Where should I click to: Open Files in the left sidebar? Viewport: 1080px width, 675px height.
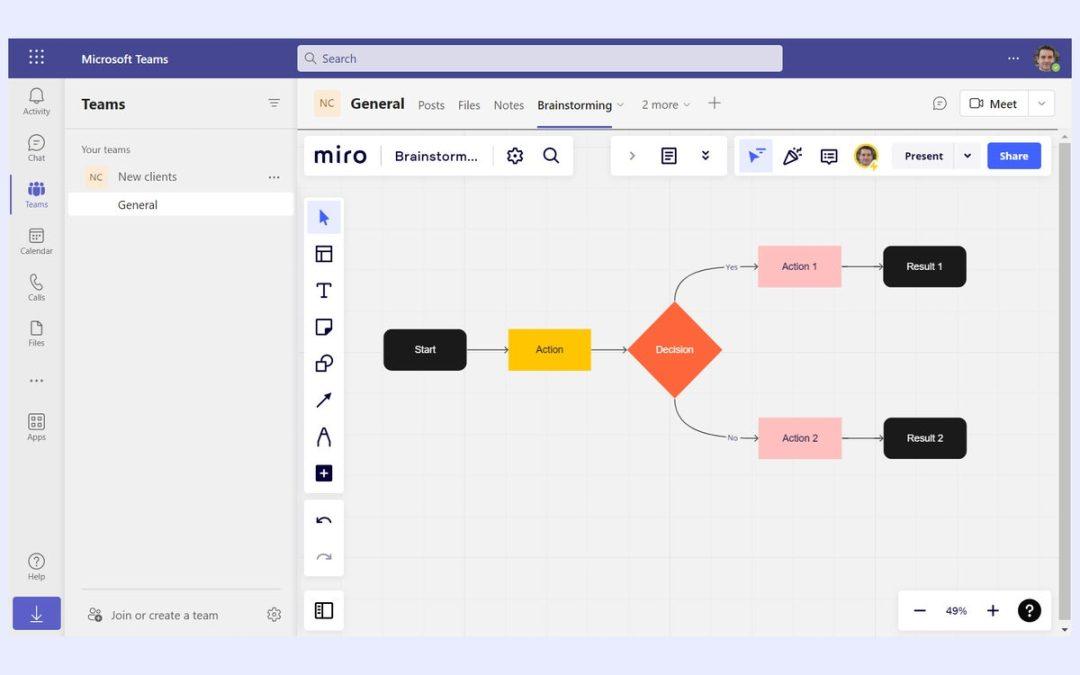coord(37,333)
